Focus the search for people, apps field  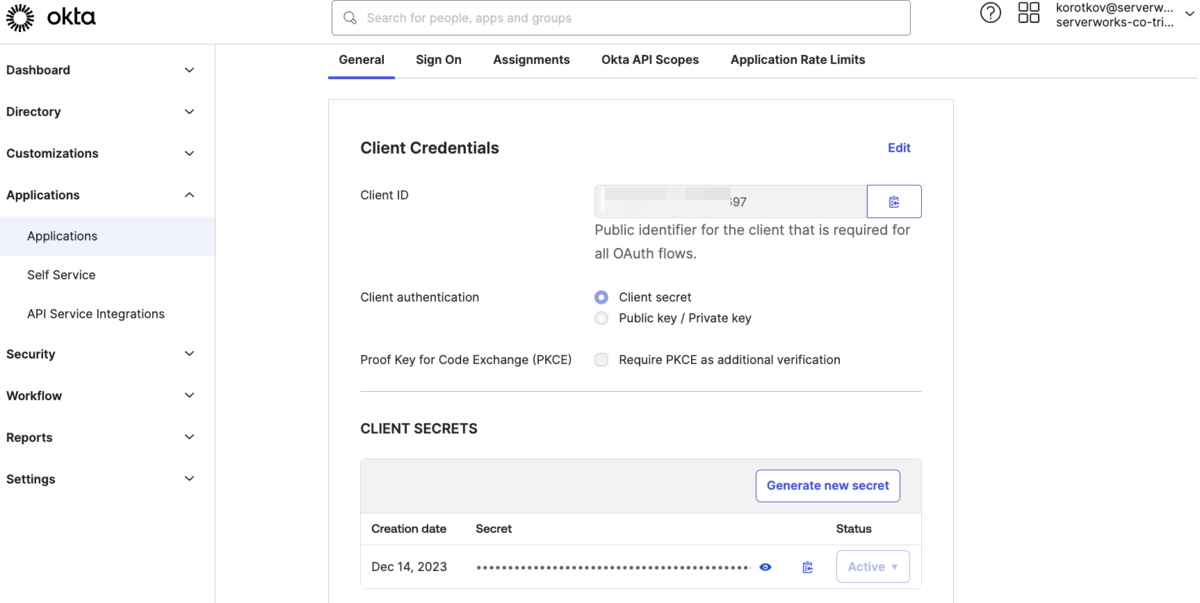(x=621, y=18)
